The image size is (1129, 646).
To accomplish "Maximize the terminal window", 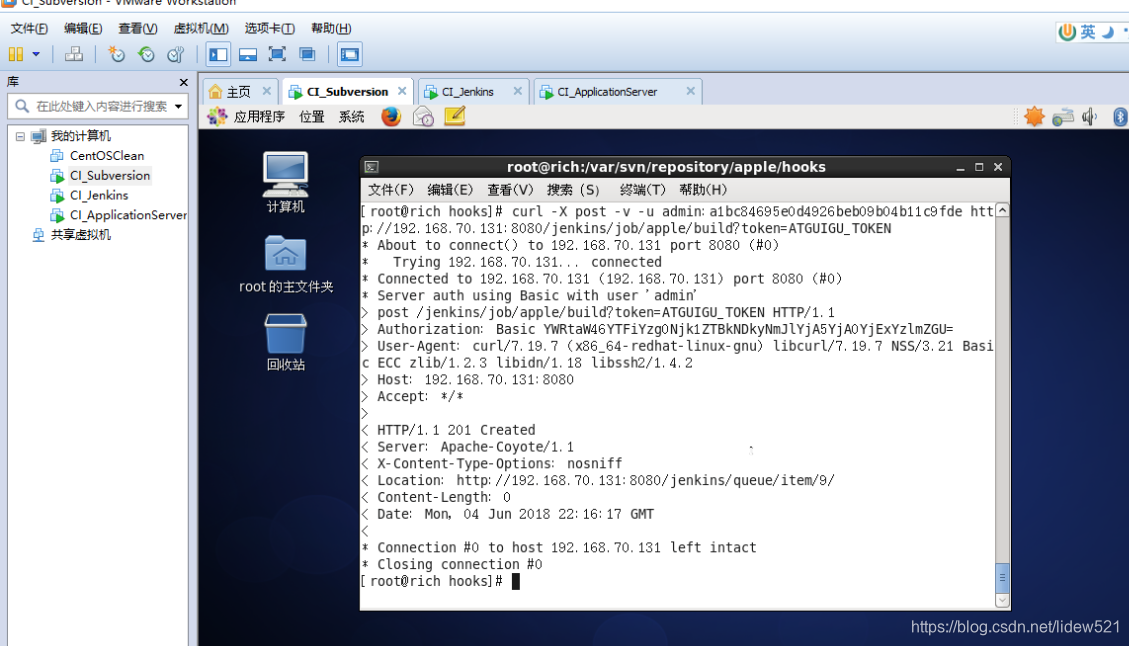I will [x=979, y=167].
